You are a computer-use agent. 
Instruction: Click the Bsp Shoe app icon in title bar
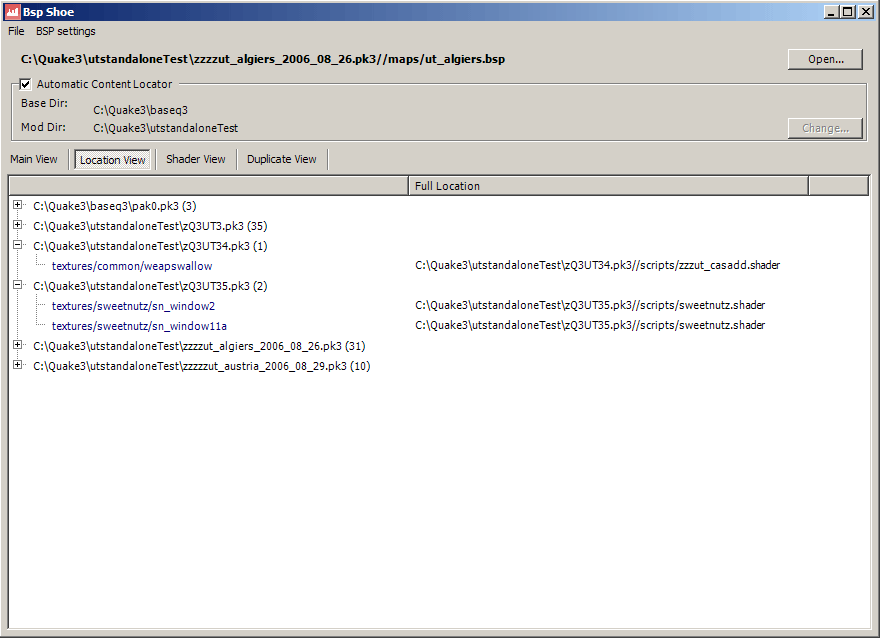12,12
